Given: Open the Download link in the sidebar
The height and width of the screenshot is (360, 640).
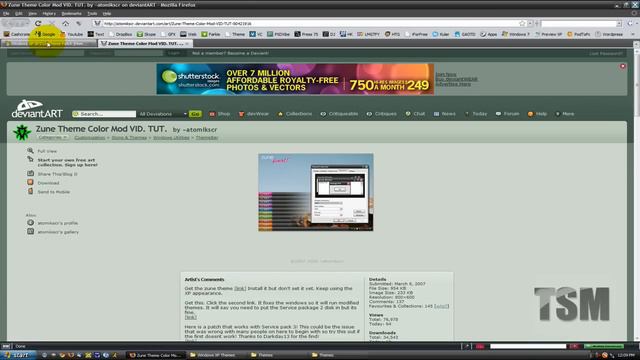Looking at the screenshot, I should point(43,183).
